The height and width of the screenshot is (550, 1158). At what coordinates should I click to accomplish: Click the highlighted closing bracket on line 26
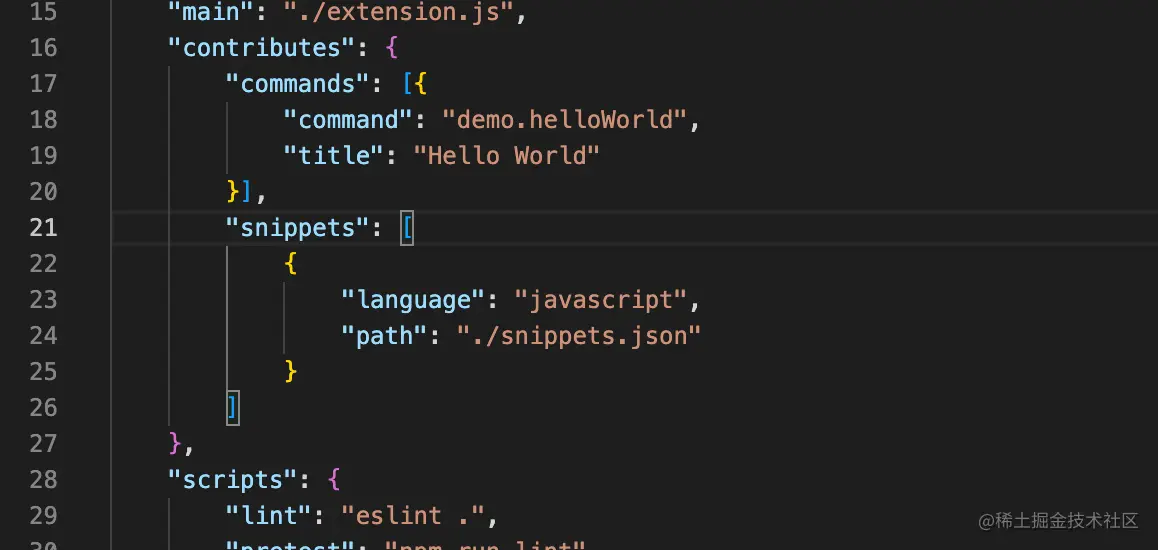(233, 408)
